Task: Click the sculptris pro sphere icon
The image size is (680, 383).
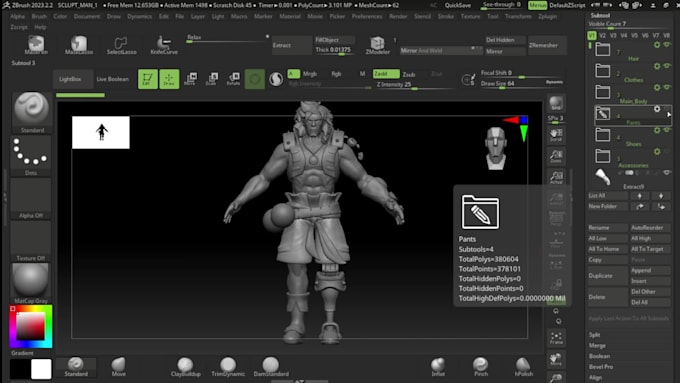Action: coord(276,79)
